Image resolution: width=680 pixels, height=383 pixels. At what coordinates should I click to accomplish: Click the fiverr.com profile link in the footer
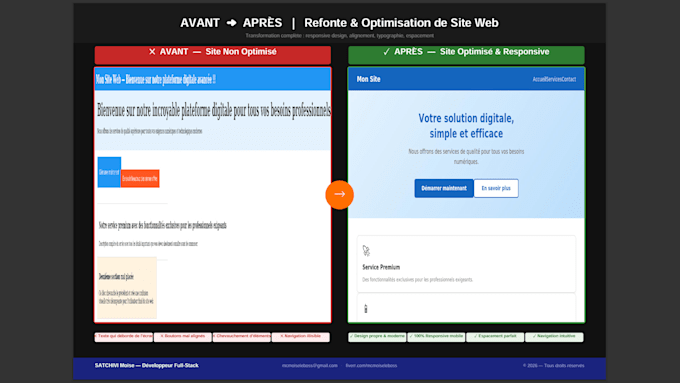(371, 366)
